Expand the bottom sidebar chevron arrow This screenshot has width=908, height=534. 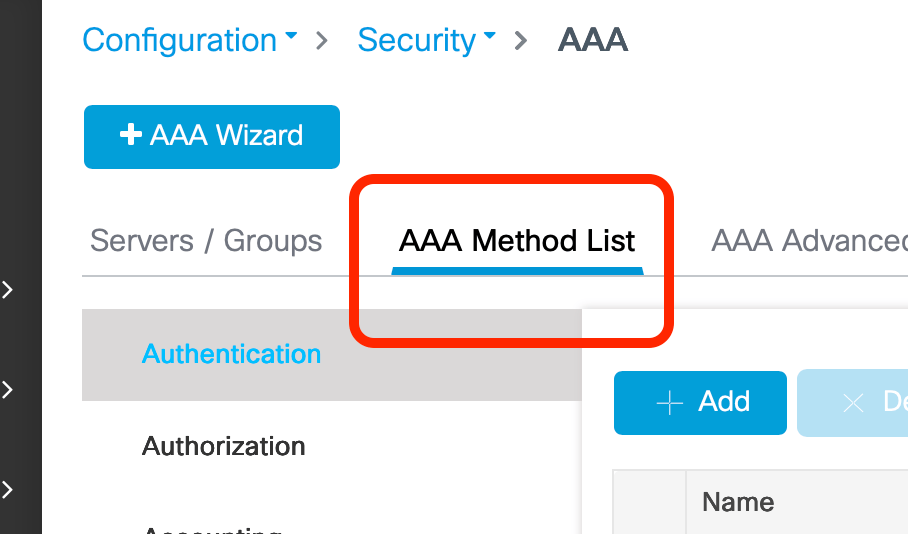(8, 489)
